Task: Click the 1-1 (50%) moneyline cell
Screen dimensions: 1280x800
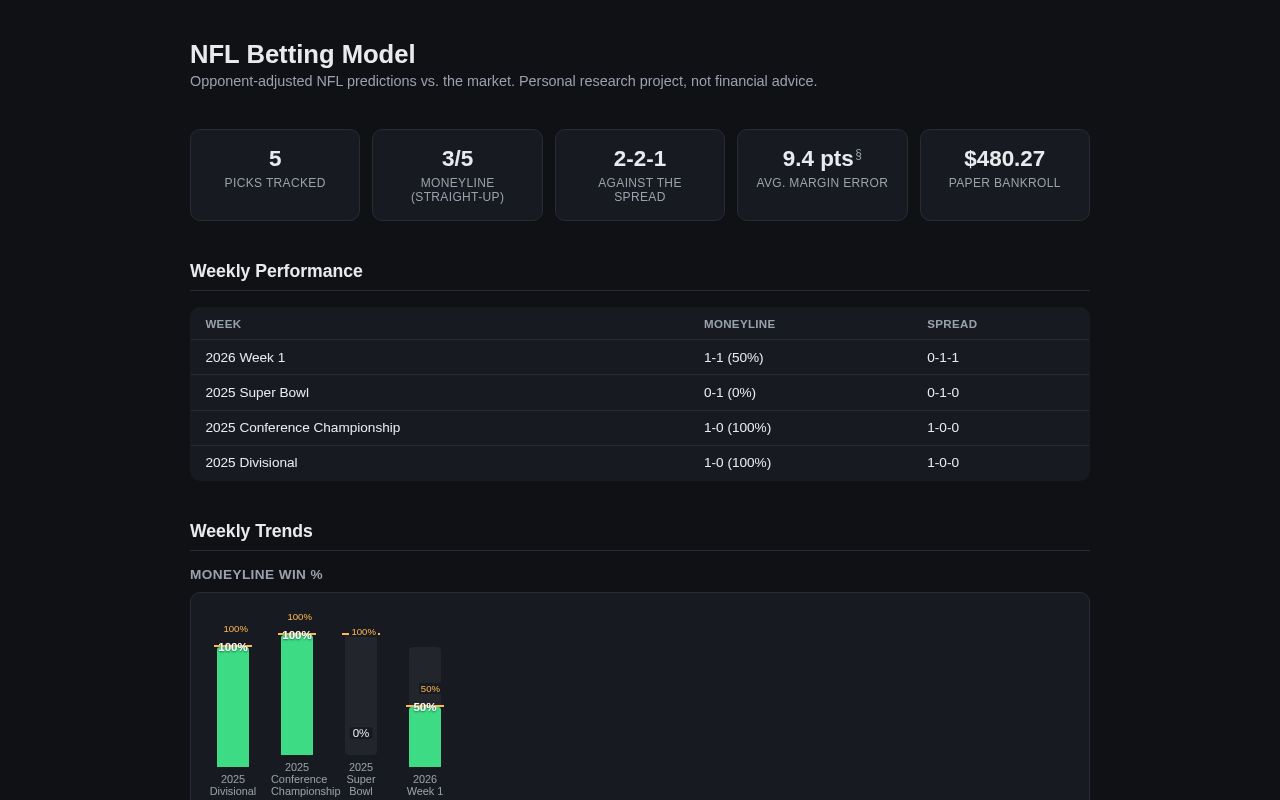Action: point(733,357)
